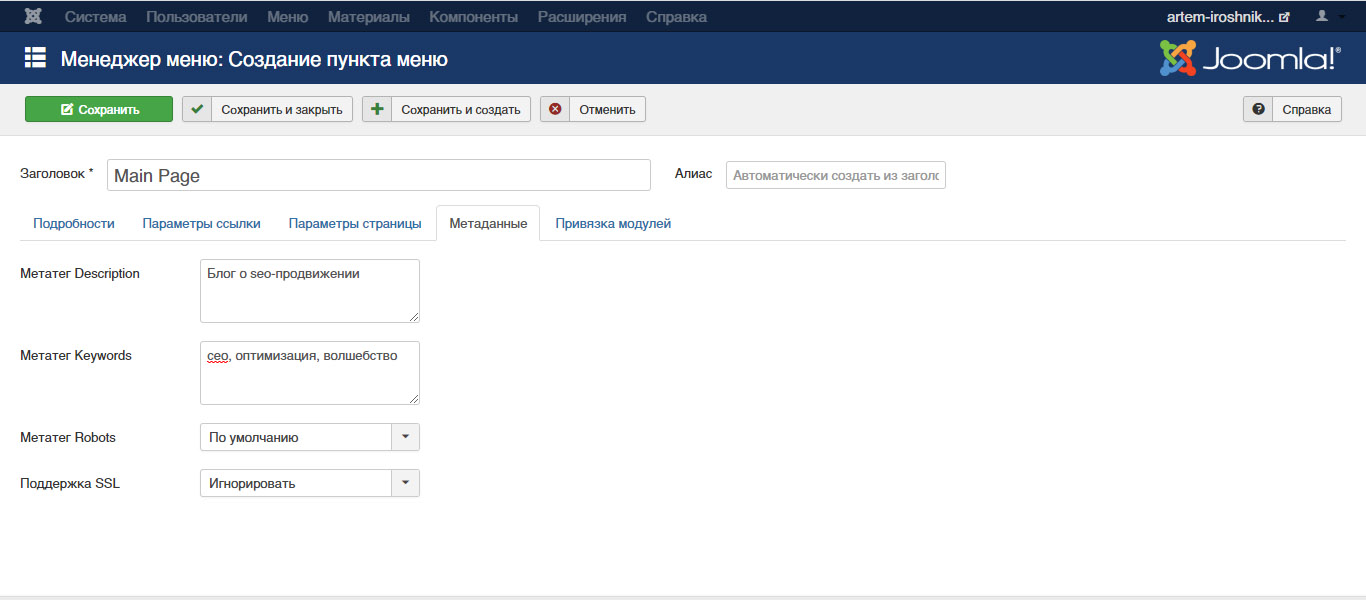This screenshot has height=600, width=1366.
Task: Click the Joomla logo icon in top bar
Action: (x=33, y=17)
